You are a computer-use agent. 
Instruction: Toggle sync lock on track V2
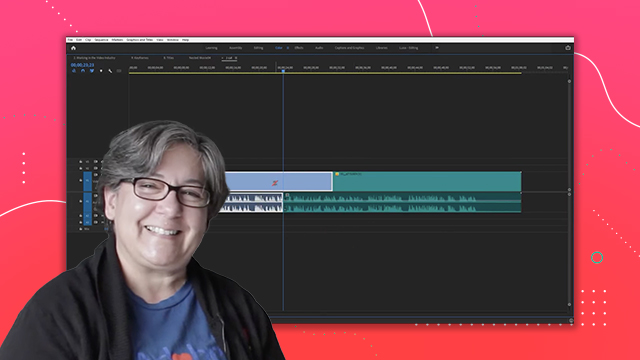[x=96, y=168]
